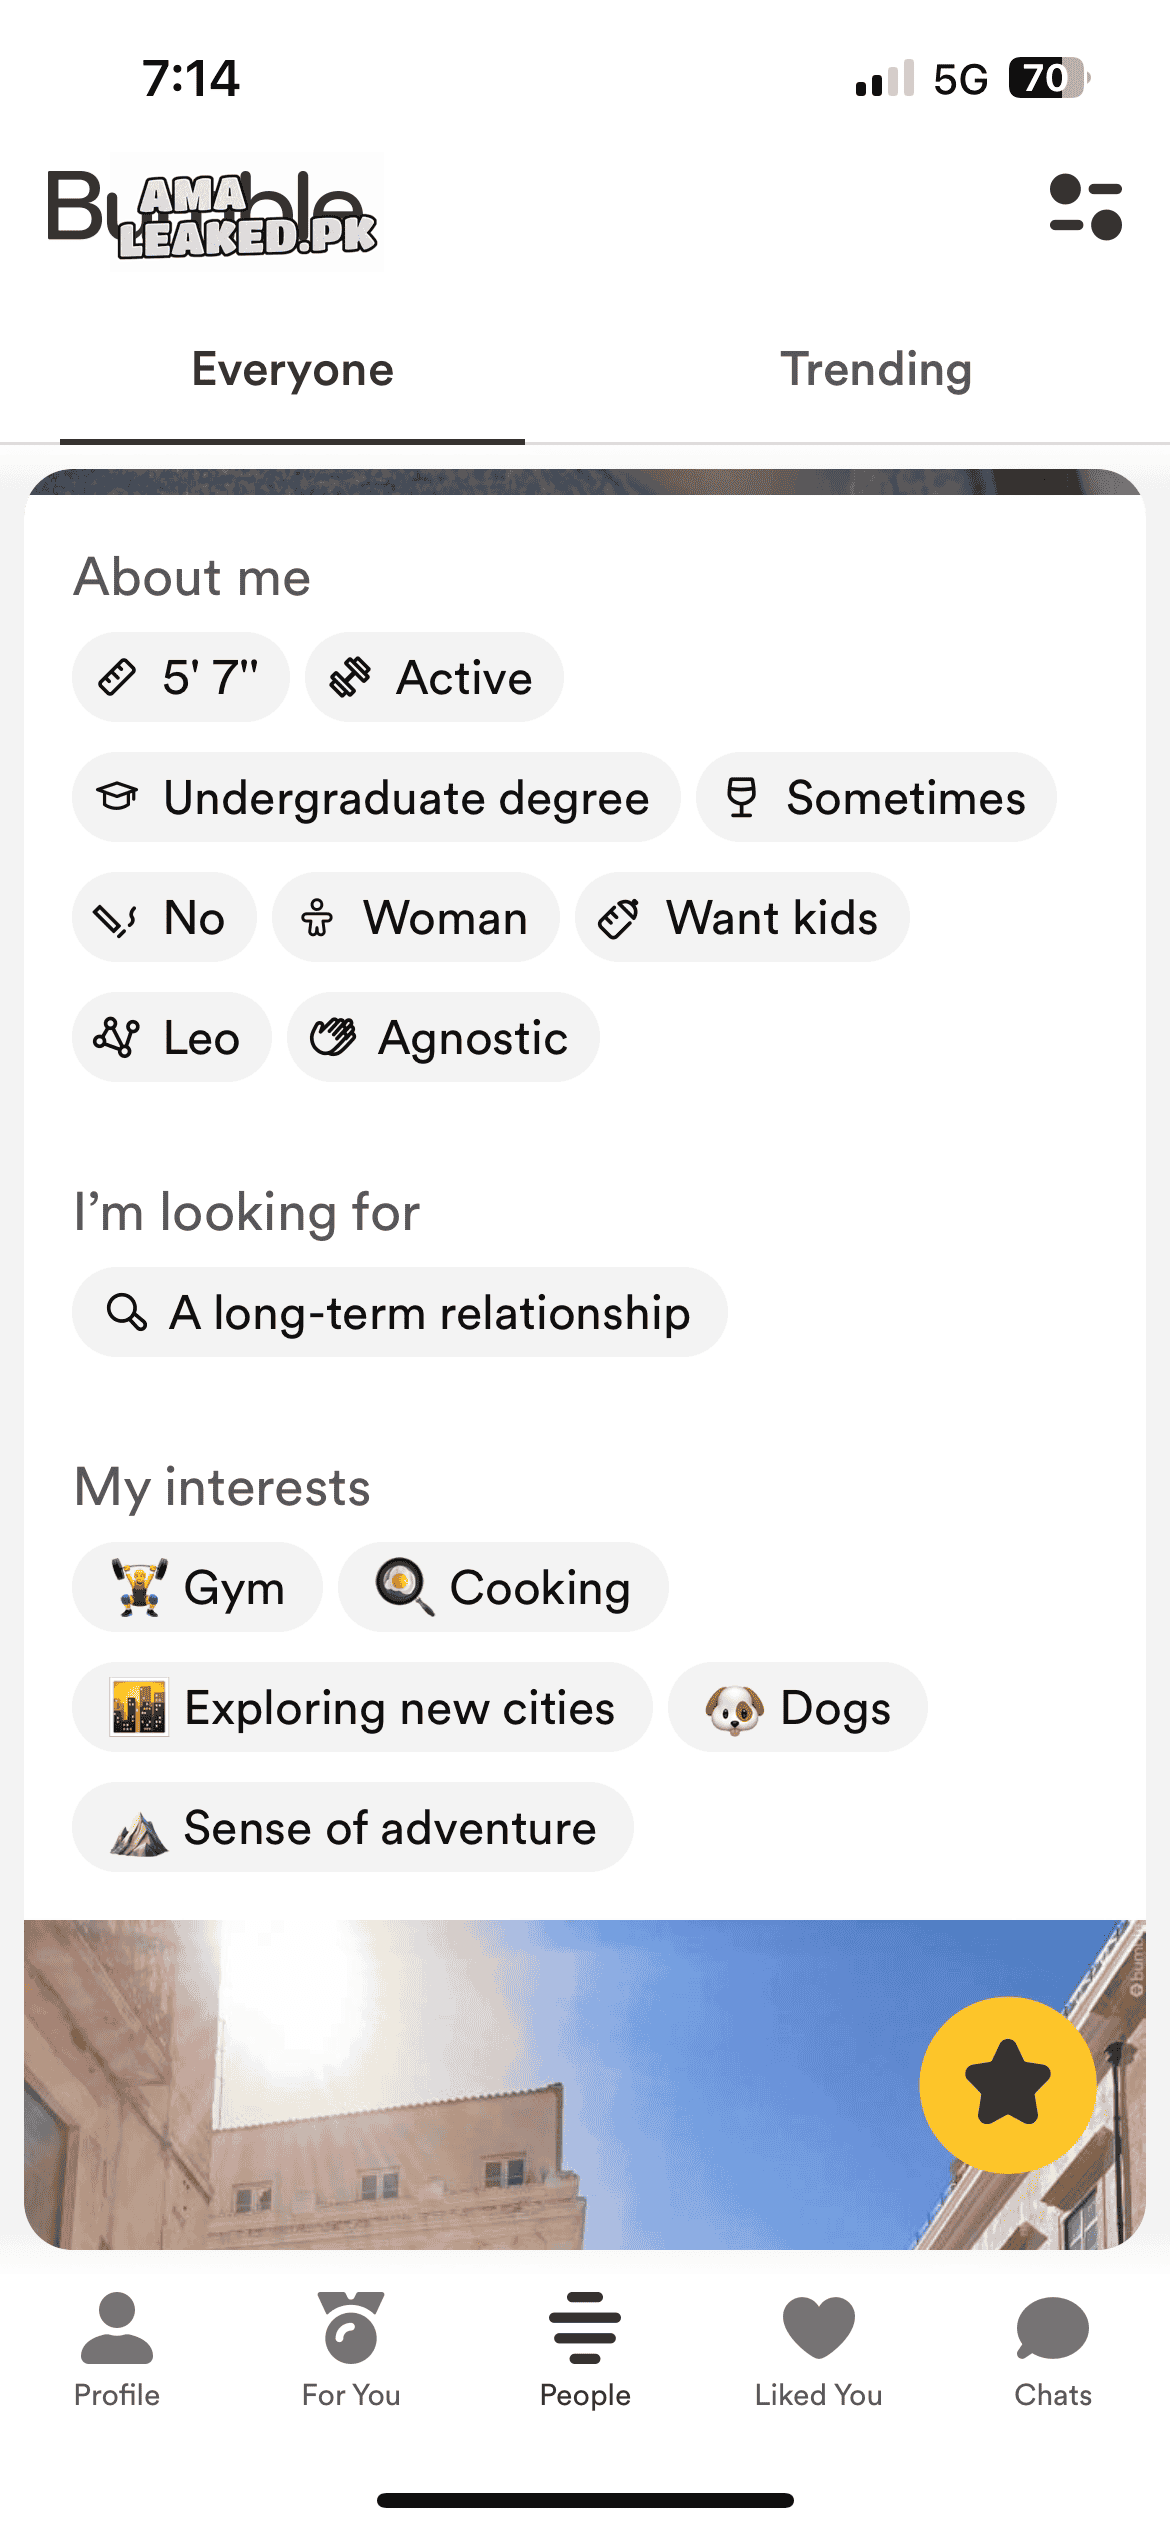Tap the Exploring new cities chip
This screenshot has height=2532, width=1170.
coord(362,1707)
